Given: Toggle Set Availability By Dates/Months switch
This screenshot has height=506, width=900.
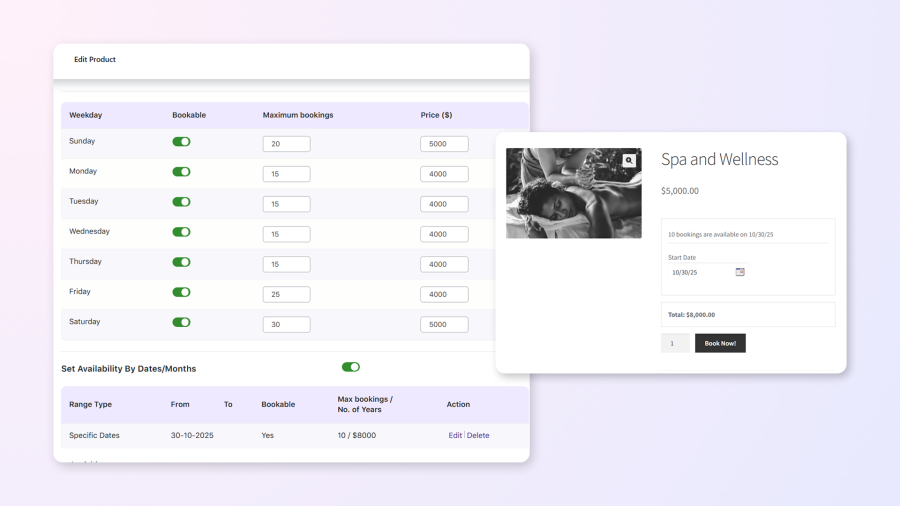Looking at the screenshot, I should [x=350, y=367].
